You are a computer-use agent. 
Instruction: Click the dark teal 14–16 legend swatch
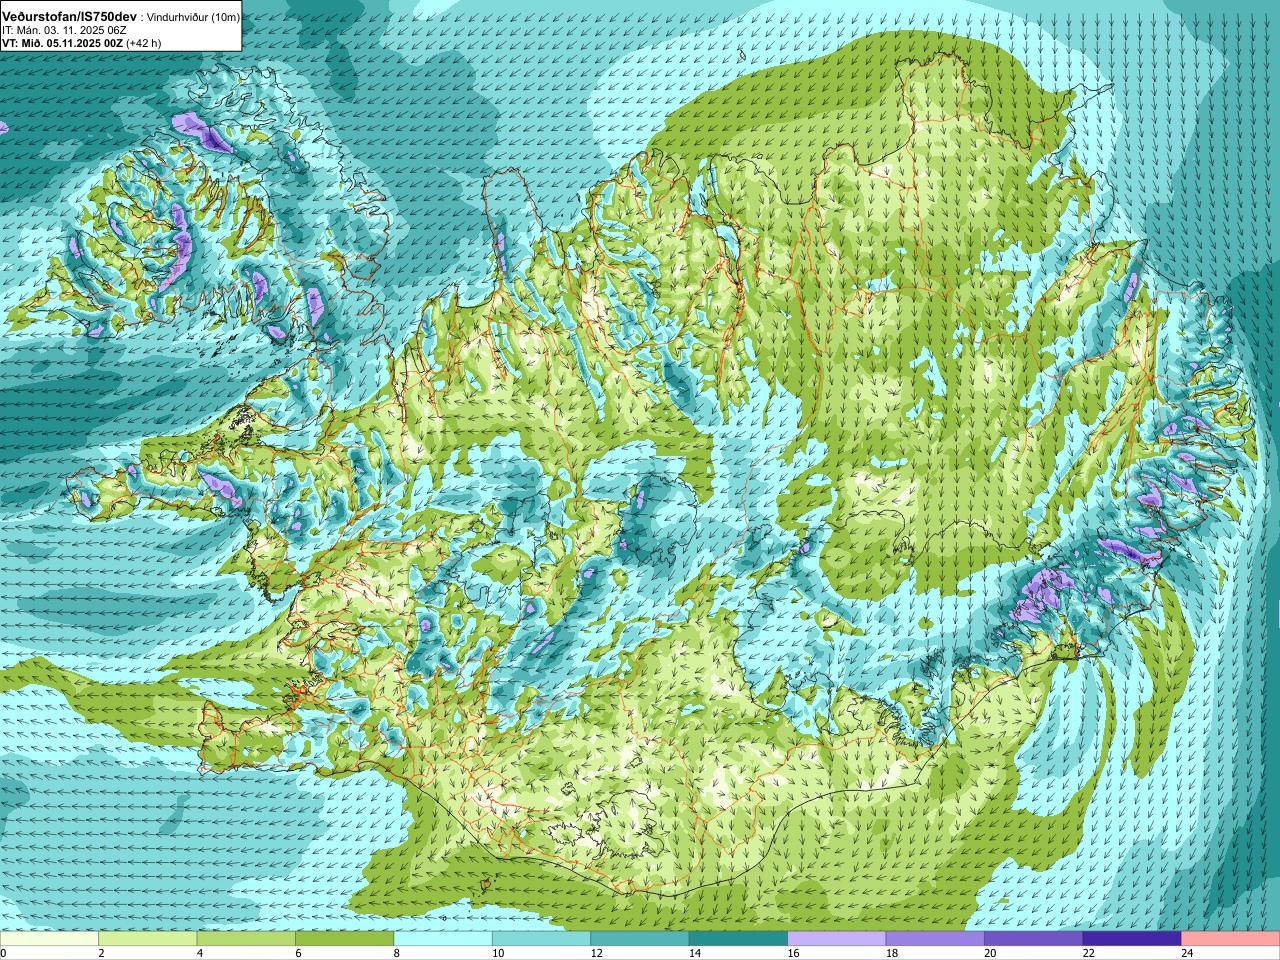738,939
